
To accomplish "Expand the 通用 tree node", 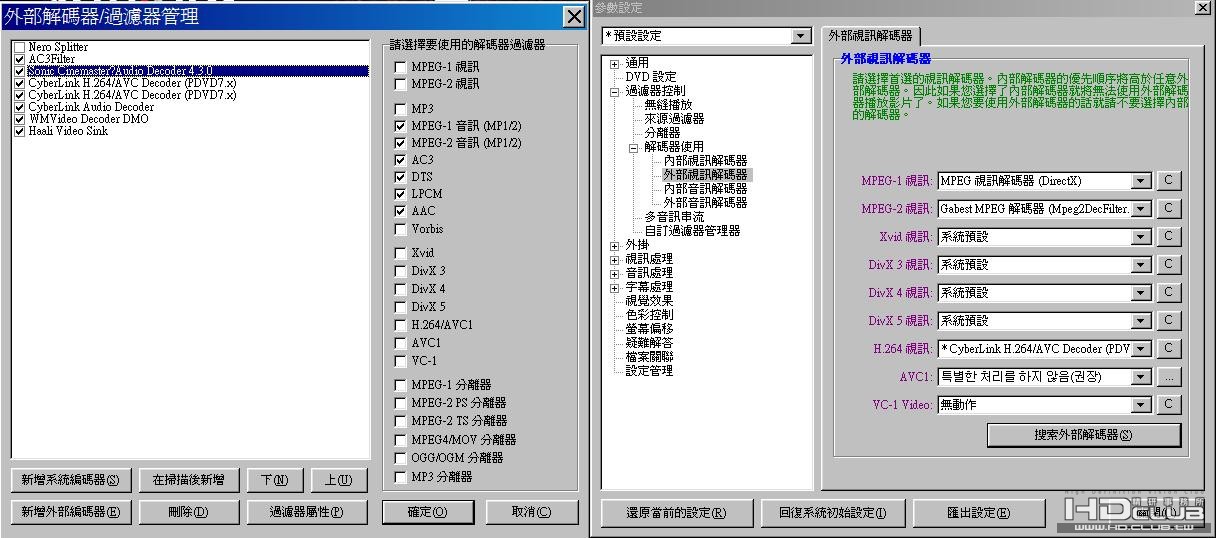I will coord(615,63).
